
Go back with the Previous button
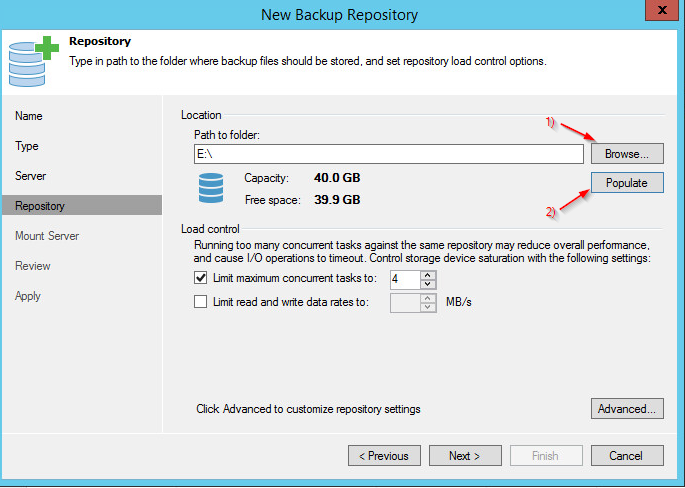pyautogui.click(x=384, y=456)
